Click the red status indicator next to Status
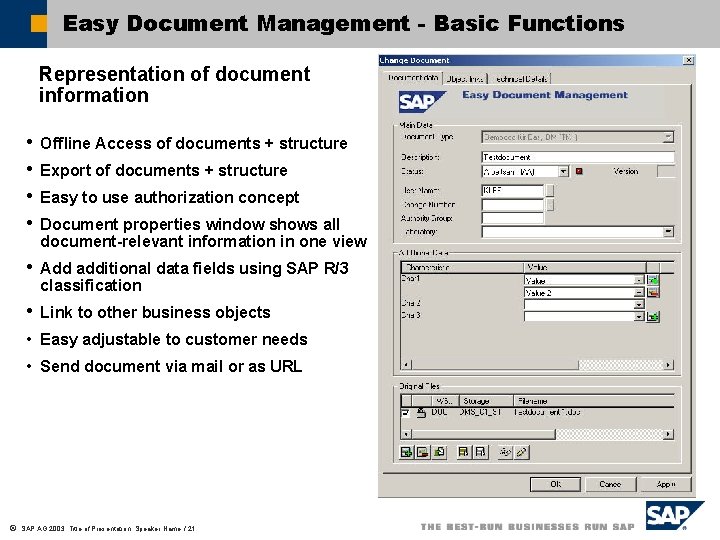This screenshot has width=720, height=540. coord(579,171)
